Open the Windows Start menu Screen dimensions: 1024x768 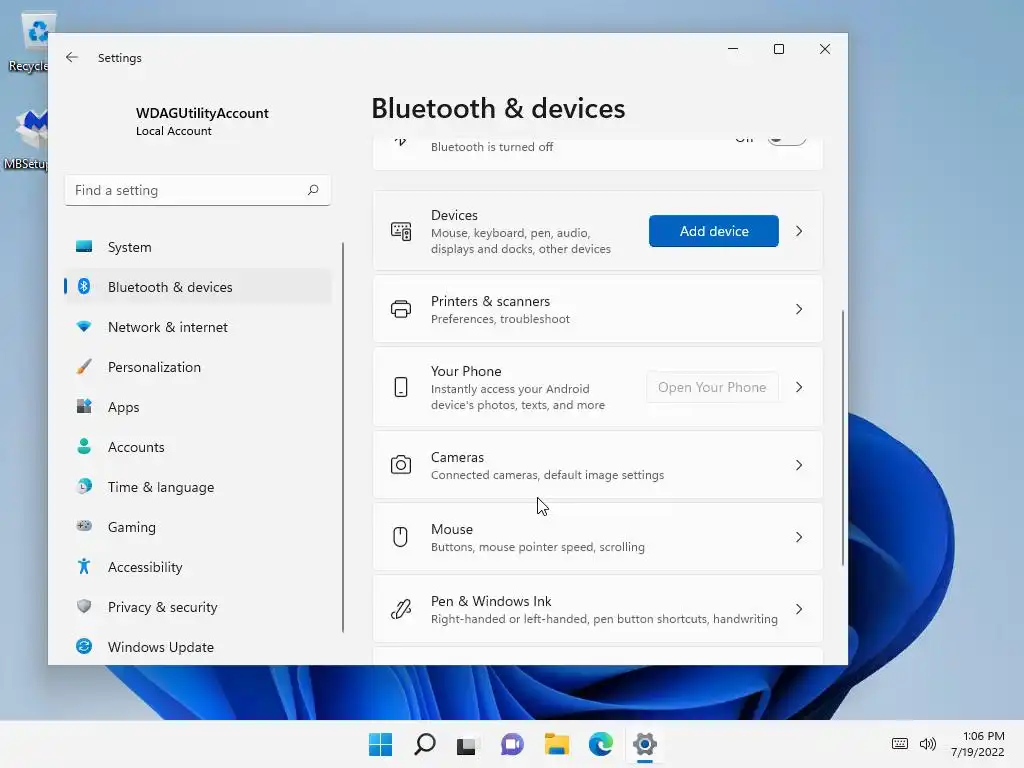coord(380,744)
